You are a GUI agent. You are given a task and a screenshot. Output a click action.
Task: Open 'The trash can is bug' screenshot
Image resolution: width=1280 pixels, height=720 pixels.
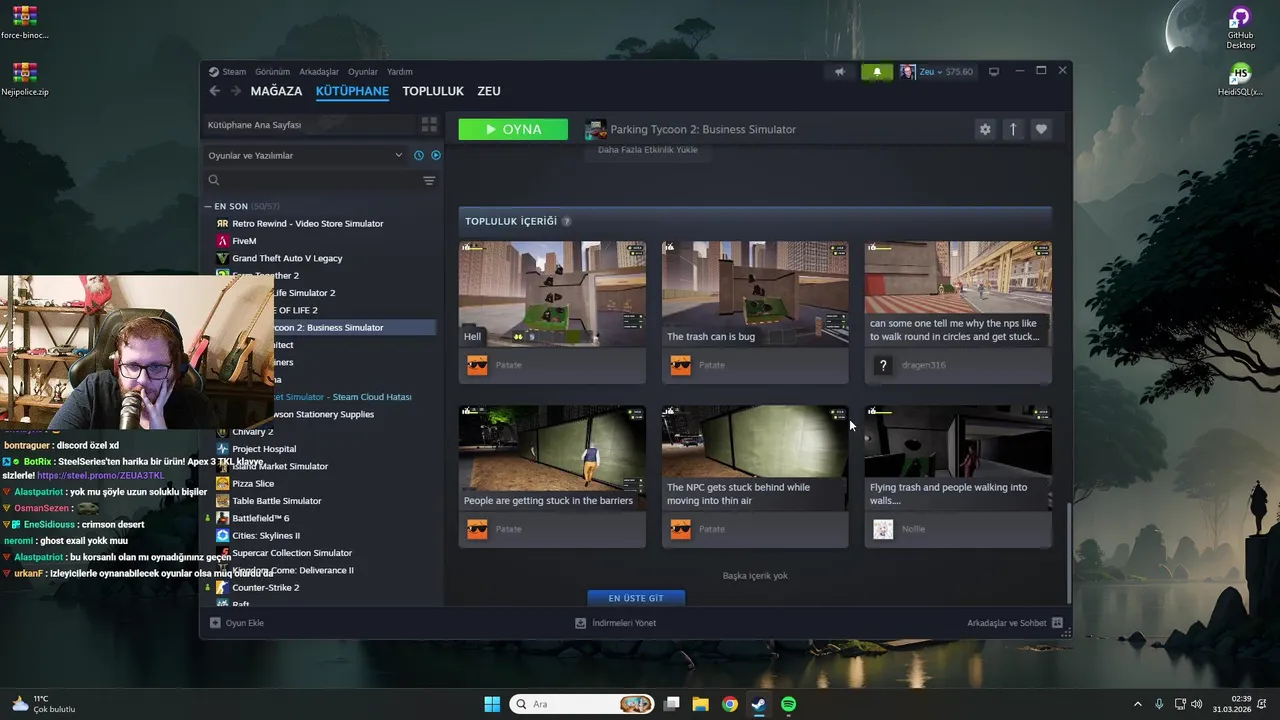pyautogui.click(x=755, y=294)
